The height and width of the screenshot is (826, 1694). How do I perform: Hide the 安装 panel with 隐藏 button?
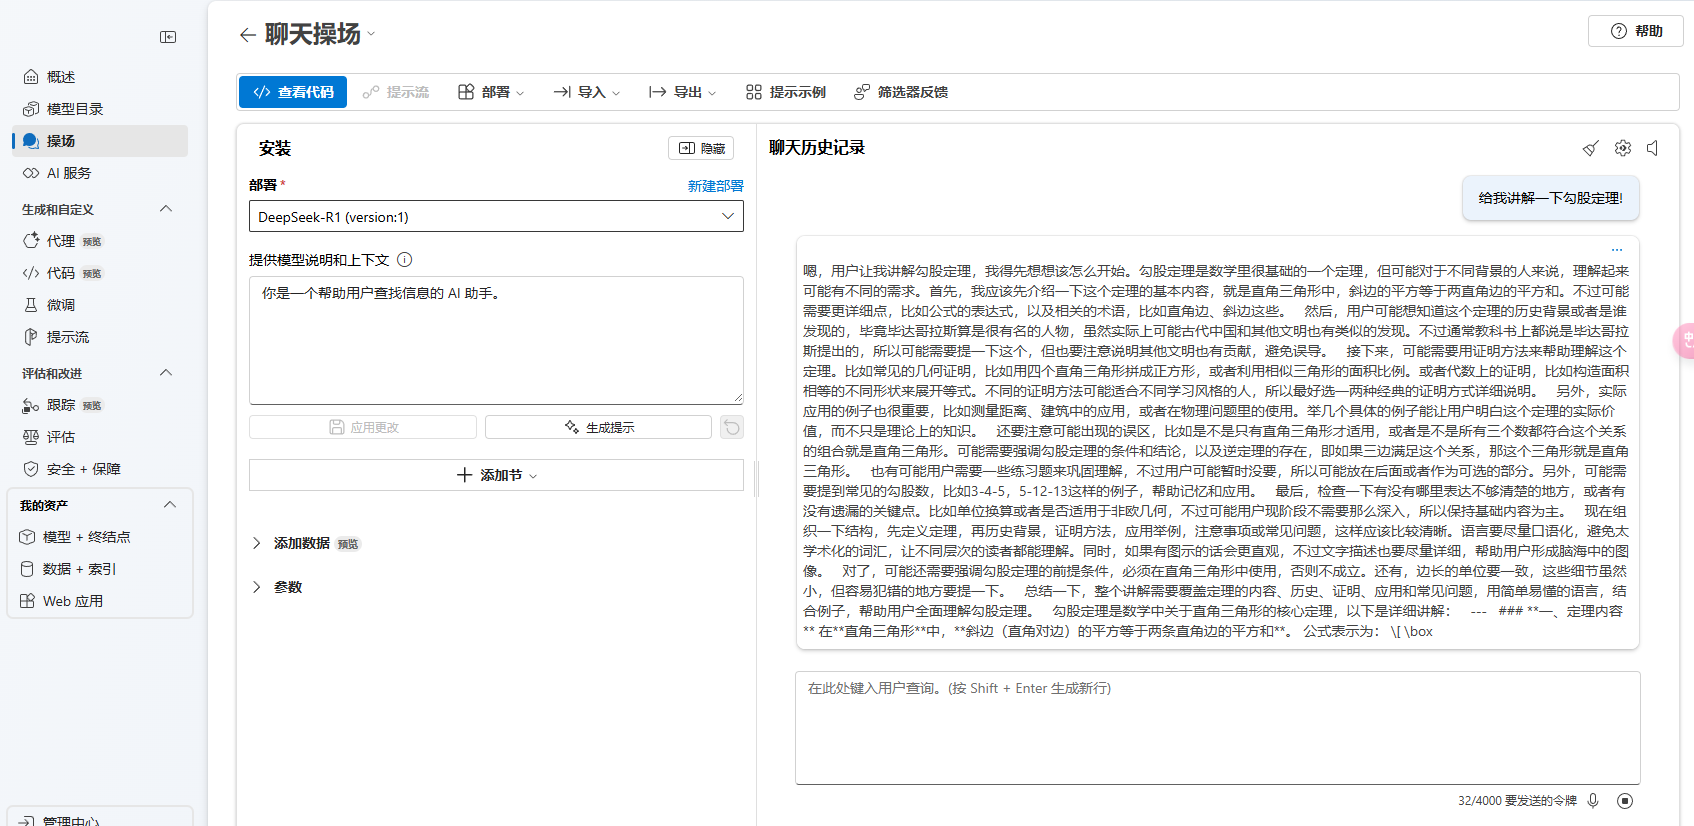pyautogui.click(x=701, y=148)
